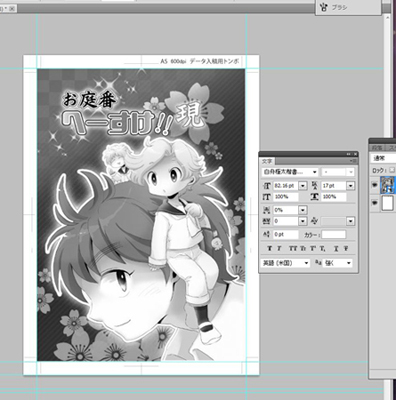Click the anti-aliasing aa icon
Image resolution: width=396 pixels, height=400 pixels.
(318, 263)
